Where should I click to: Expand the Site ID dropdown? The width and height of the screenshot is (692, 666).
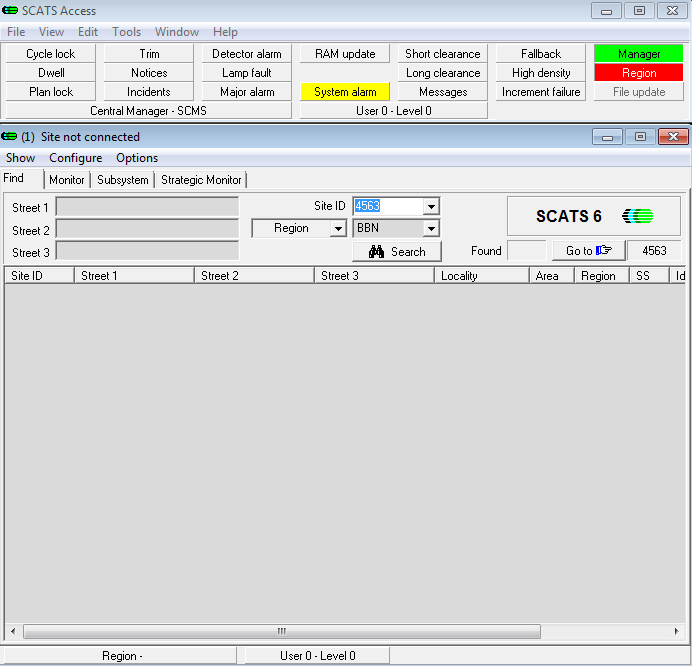click(x=431, y=207)
